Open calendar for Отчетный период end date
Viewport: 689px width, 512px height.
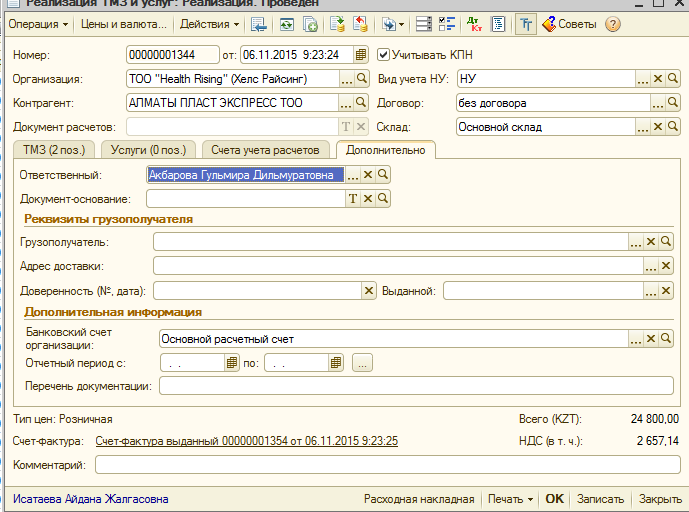click(x=336, y=363)
